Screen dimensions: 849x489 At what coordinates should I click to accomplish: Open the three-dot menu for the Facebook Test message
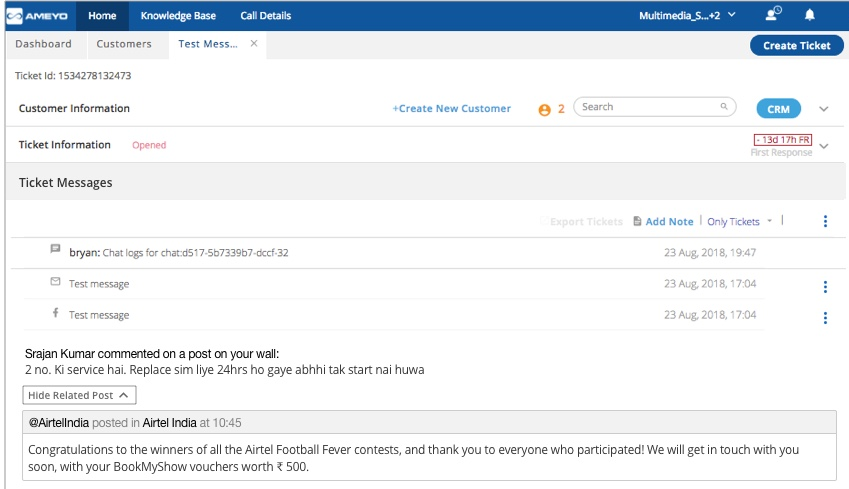[825, 318]
